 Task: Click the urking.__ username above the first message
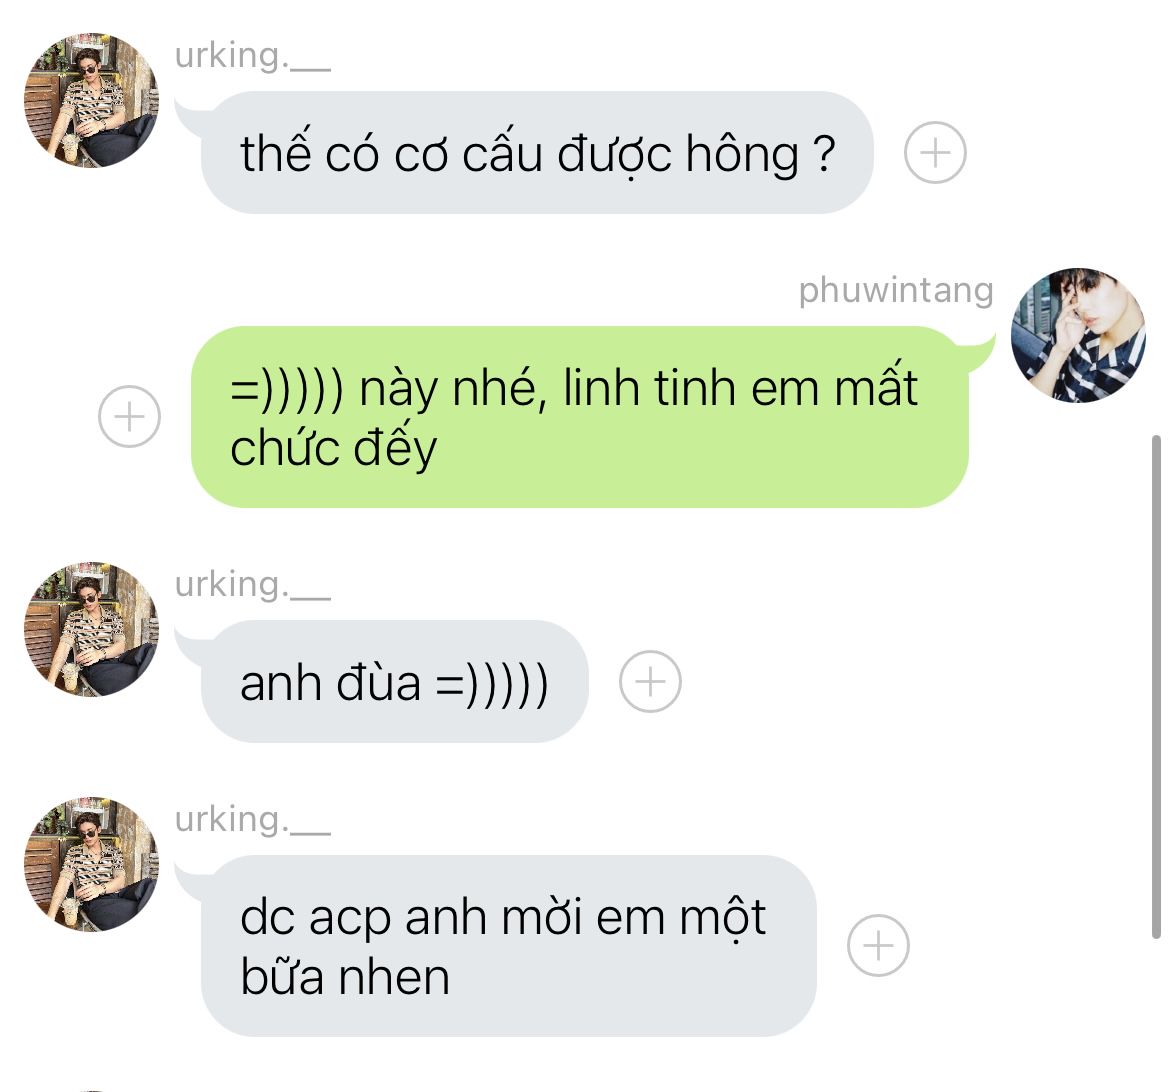[x=252, y=56]
